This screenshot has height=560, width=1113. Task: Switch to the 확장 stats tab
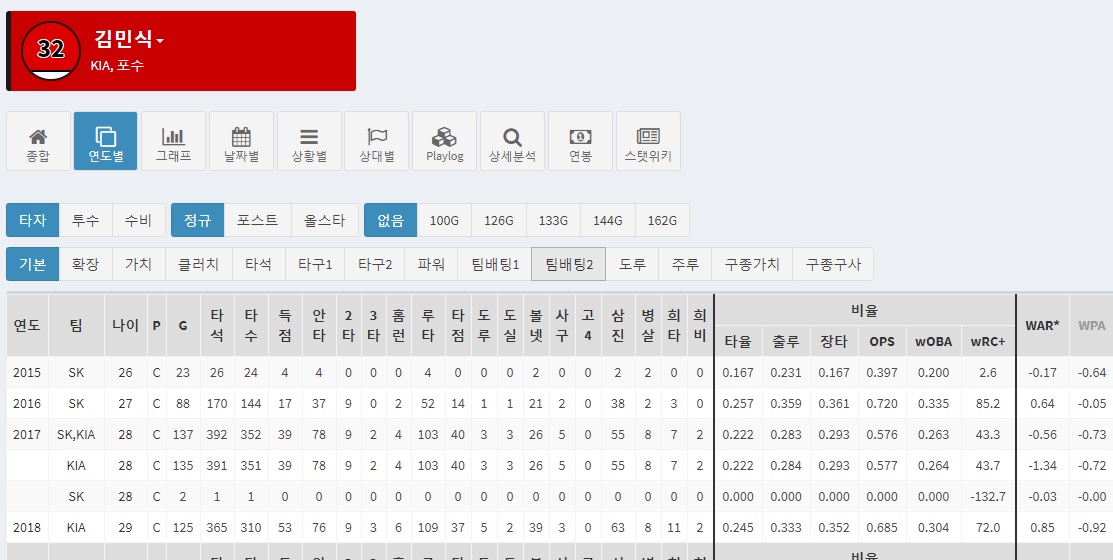click(x=86, y=265)
